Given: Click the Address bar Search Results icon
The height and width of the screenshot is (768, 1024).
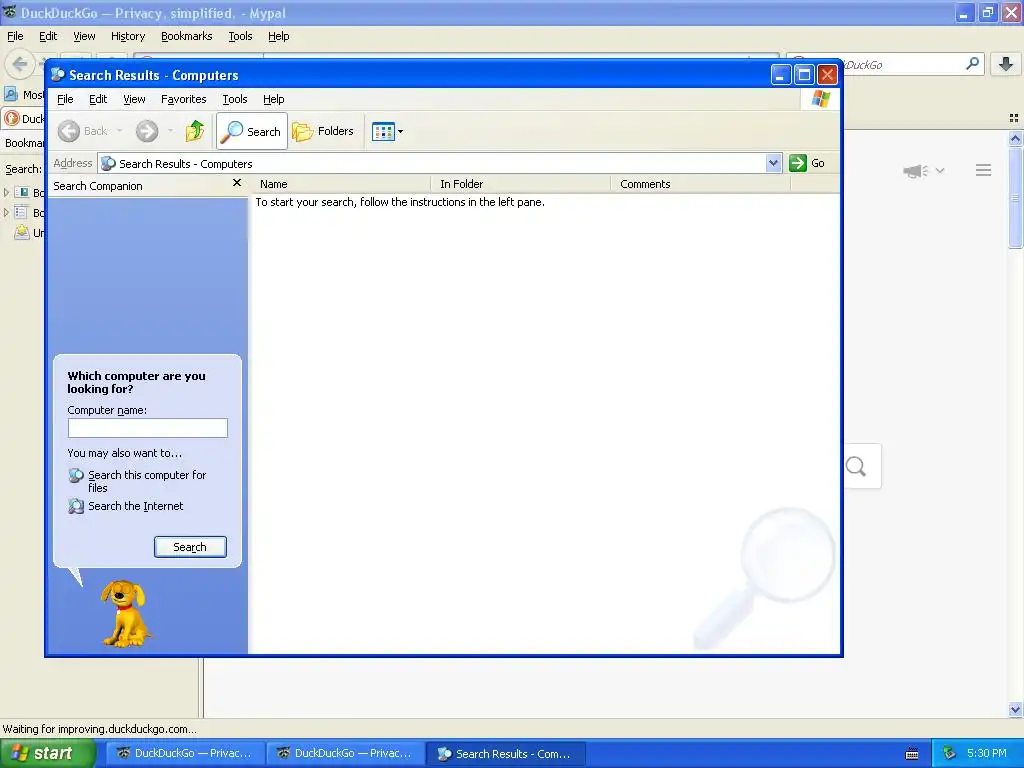Looking at the screenshot, I should [x=108, y=163].
